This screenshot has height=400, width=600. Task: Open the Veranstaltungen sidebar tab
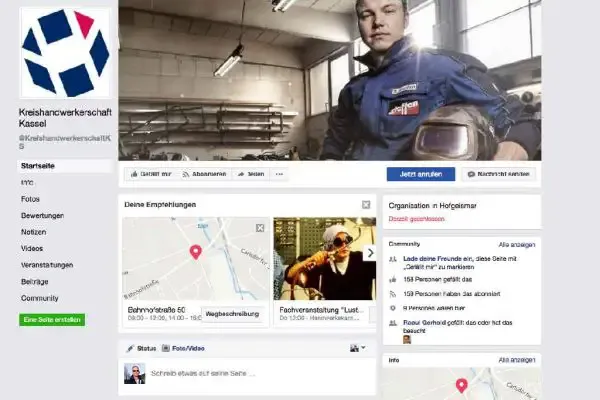[x=47, y=265]
